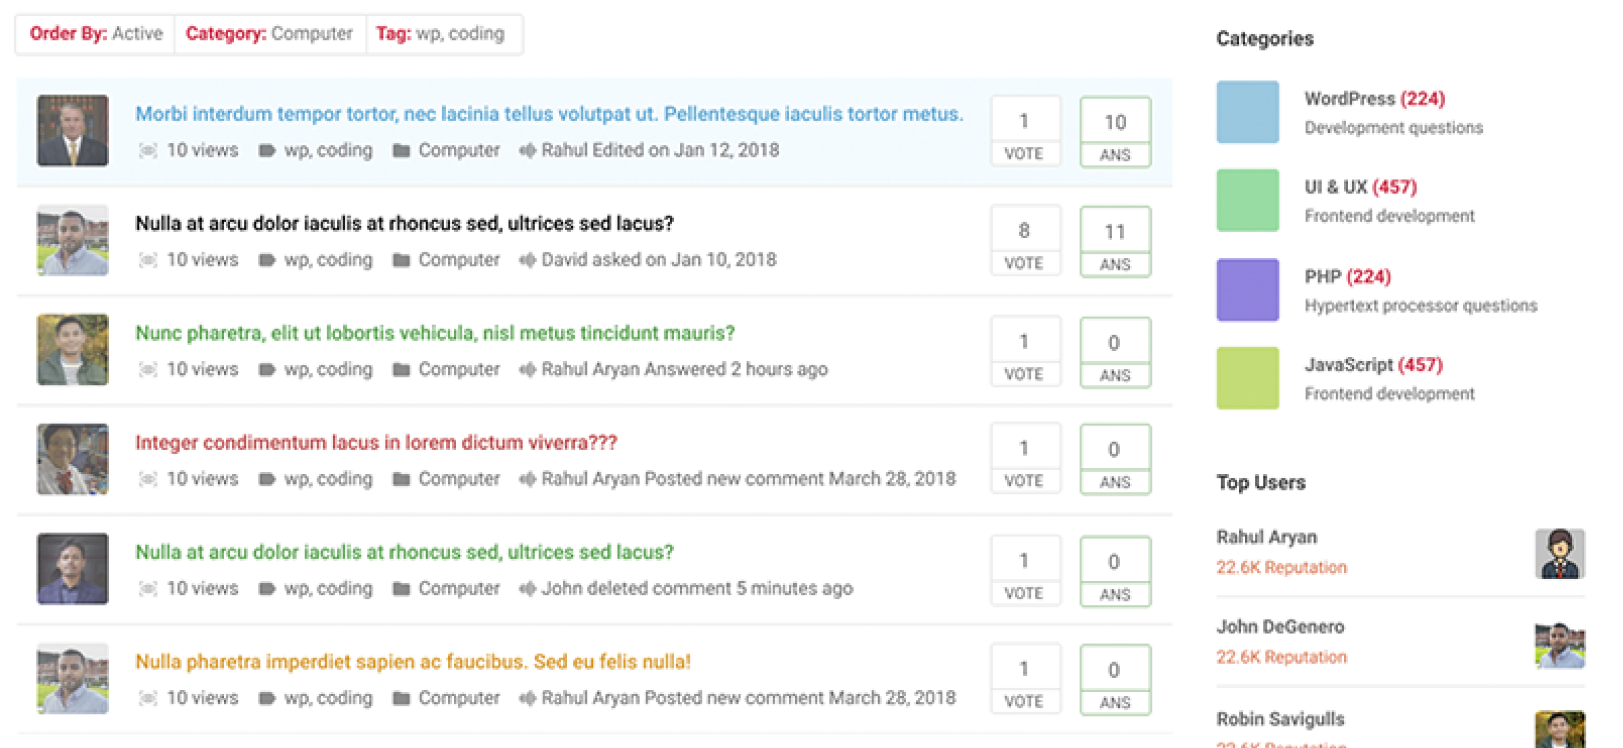Open question Integer condimentum lacus in lorem
Screen dimensions: 1623x748
(x=376, y=442)
